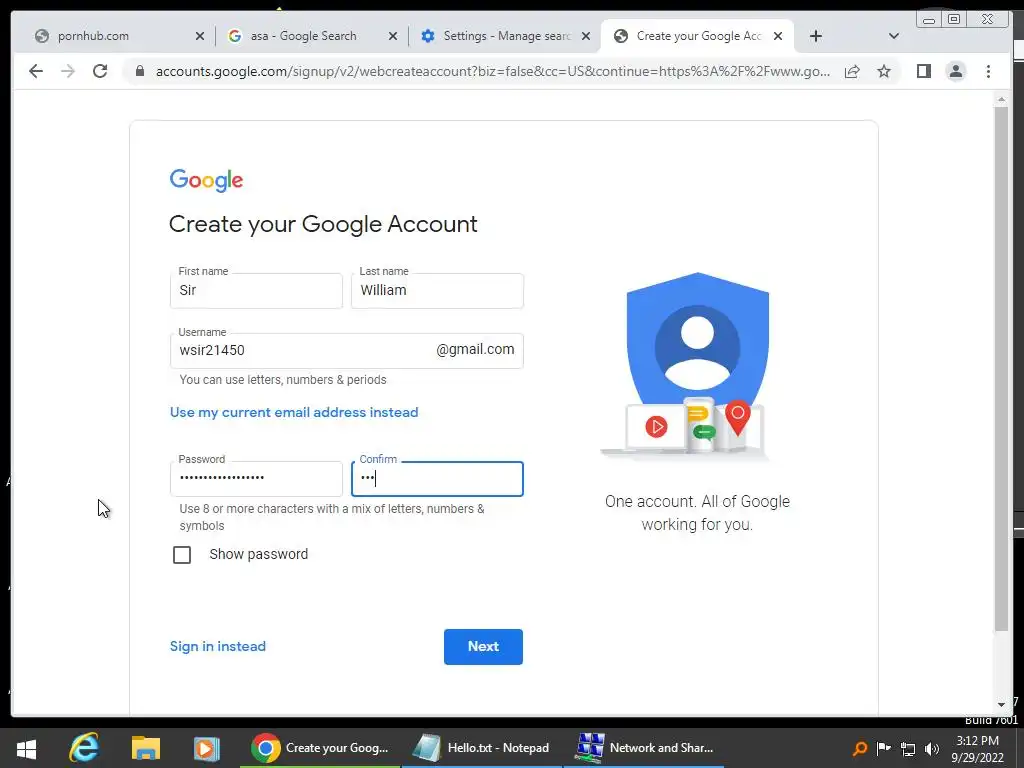Go back to the previous page
The height and width of the screenshot is (768, 1024).
pos(36,71)
